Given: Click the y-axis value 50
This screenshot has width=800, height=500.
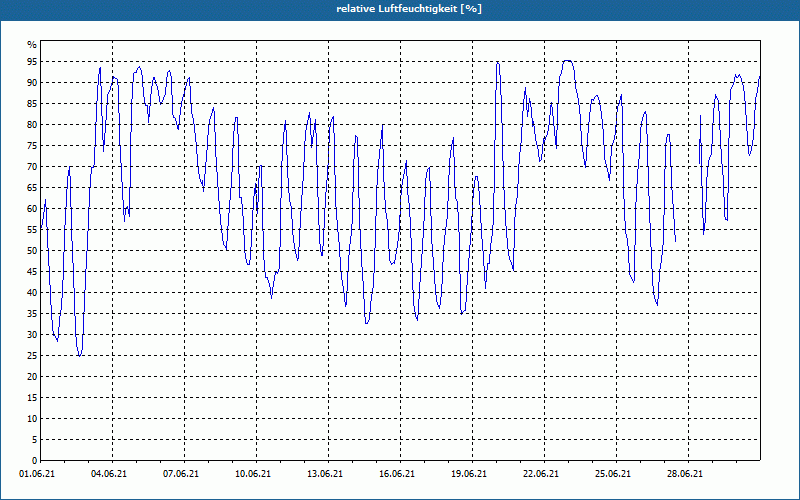Looking at the screenshot, I should [32, 251].
